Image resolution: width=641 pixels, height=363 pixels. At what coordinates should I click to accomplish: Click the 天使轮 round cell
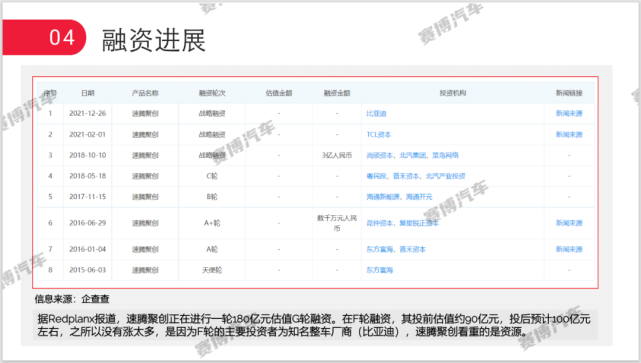[x=212, y=270]
